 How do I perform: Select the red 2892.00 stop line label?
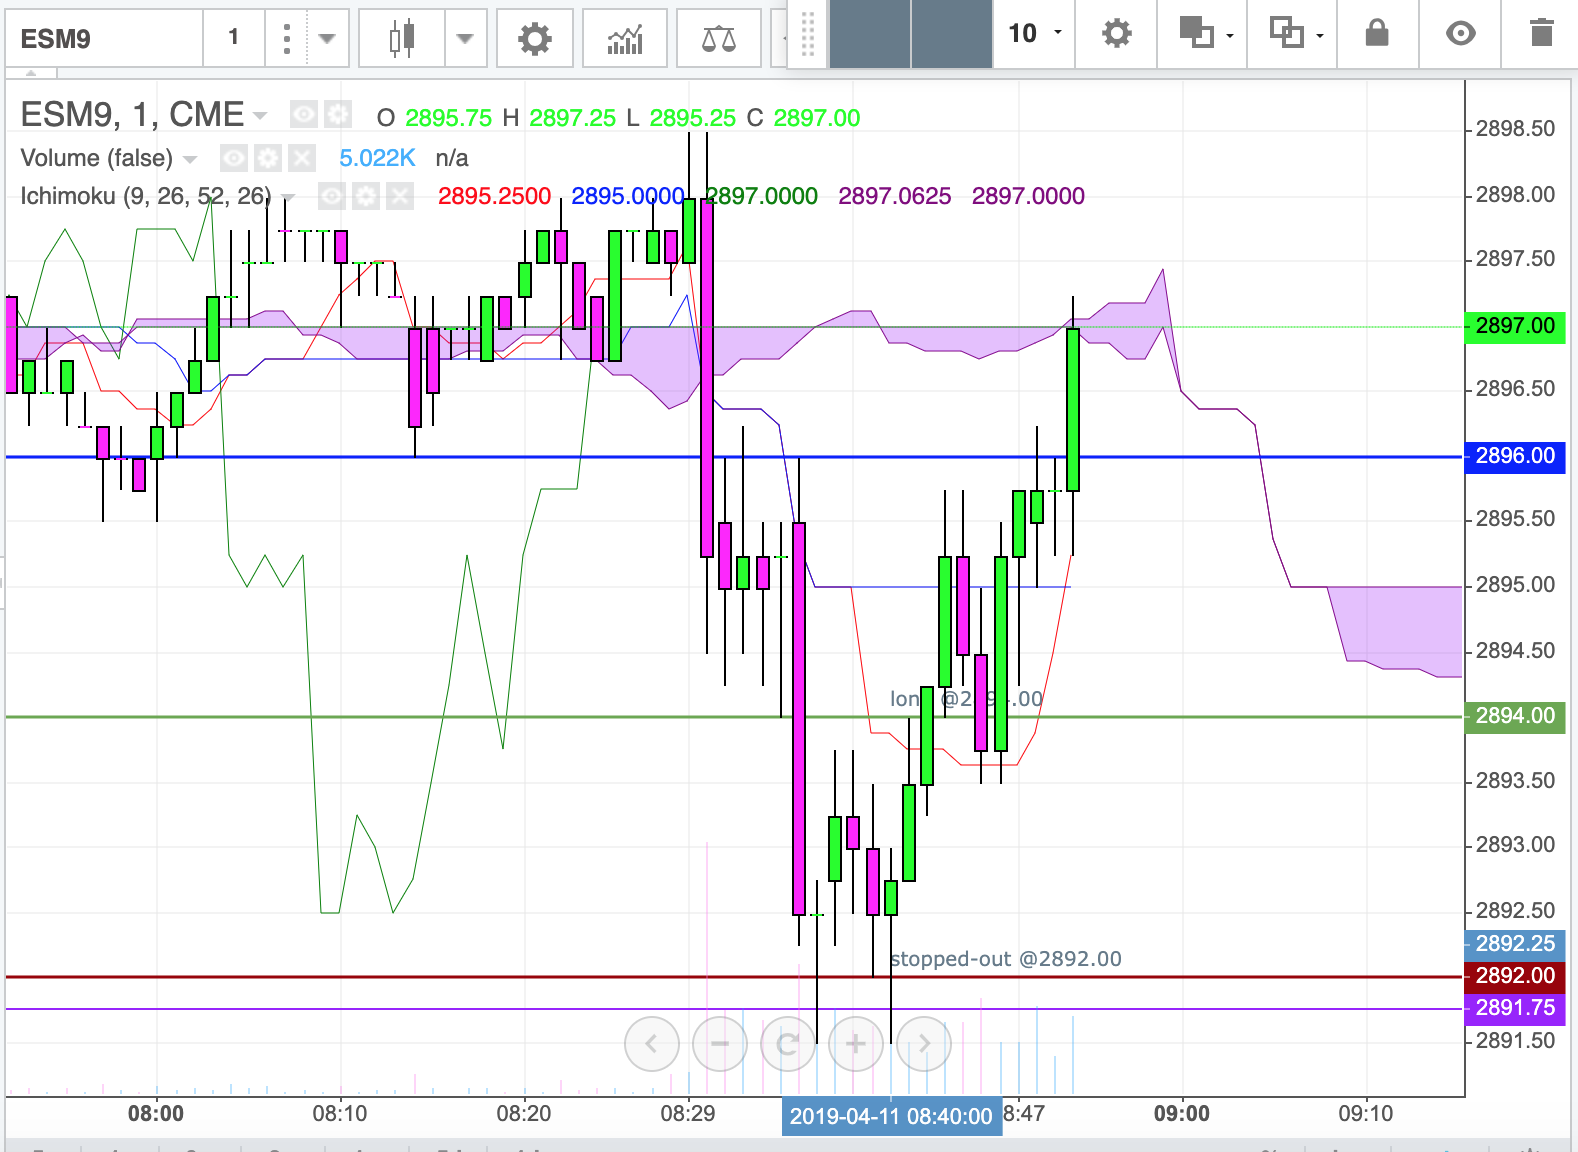point(1515,976)
